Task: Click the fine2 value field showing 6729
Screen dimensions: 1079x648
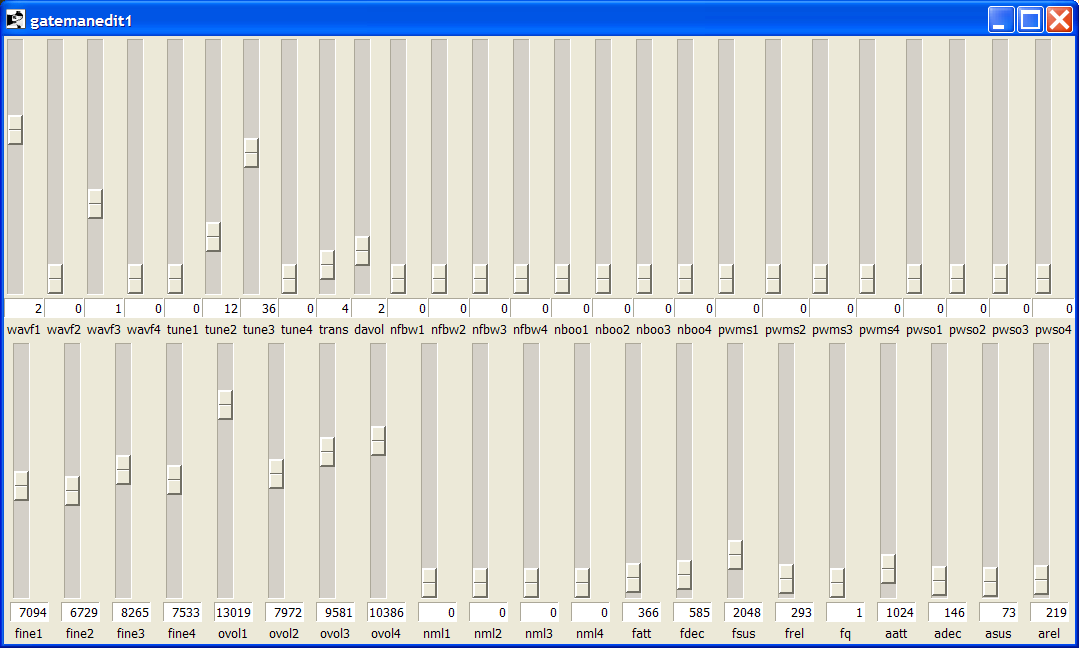Action: coord(80,612)
